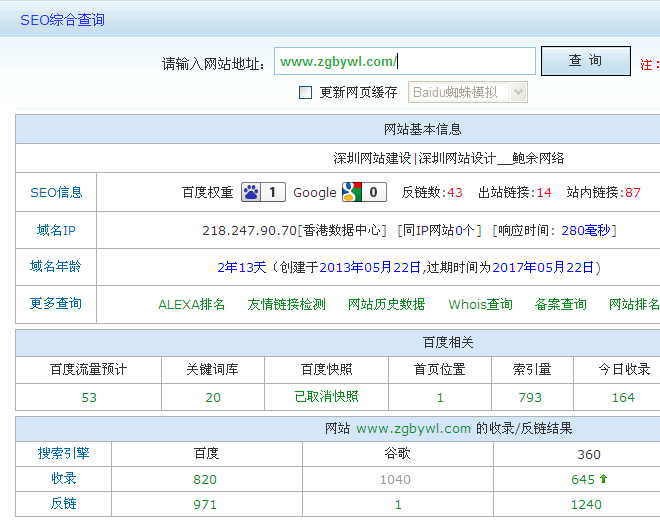Click the 搜索引擎 column label
The image size is (660, 520).
pos(64,453)
